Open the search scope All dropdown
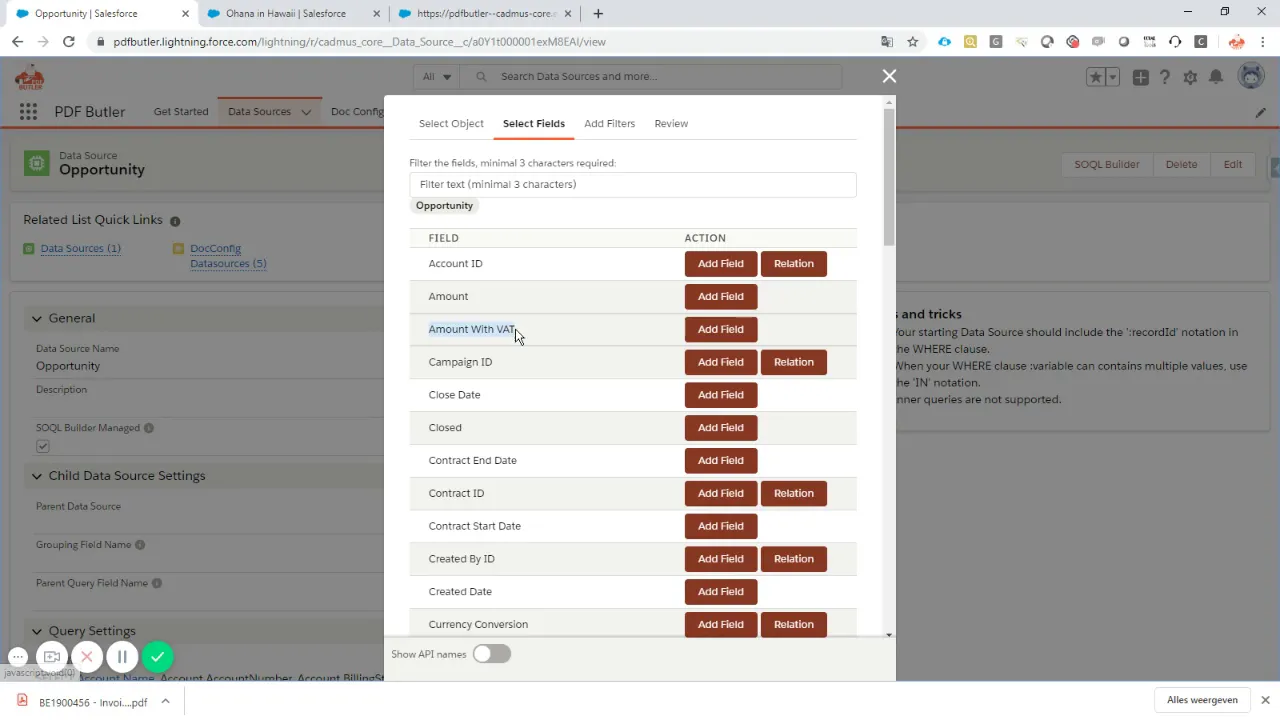Image resolution: width=1280 pixels, height=720 pixels. (436, 77)
